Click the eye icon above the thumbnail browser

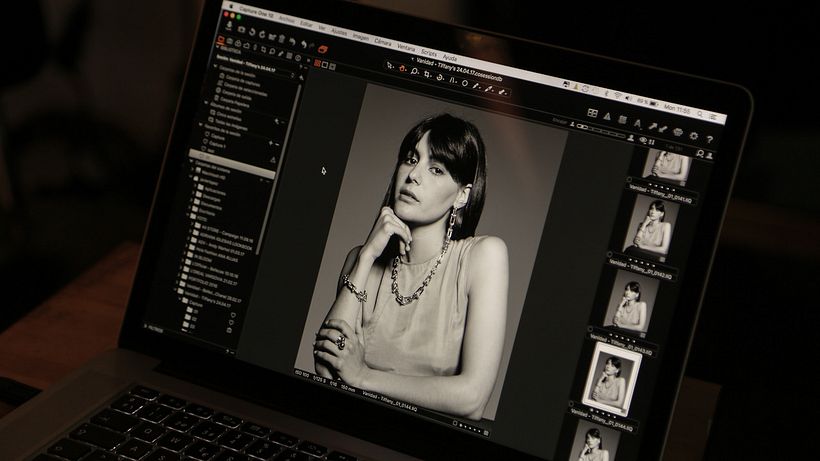(643, 140)
